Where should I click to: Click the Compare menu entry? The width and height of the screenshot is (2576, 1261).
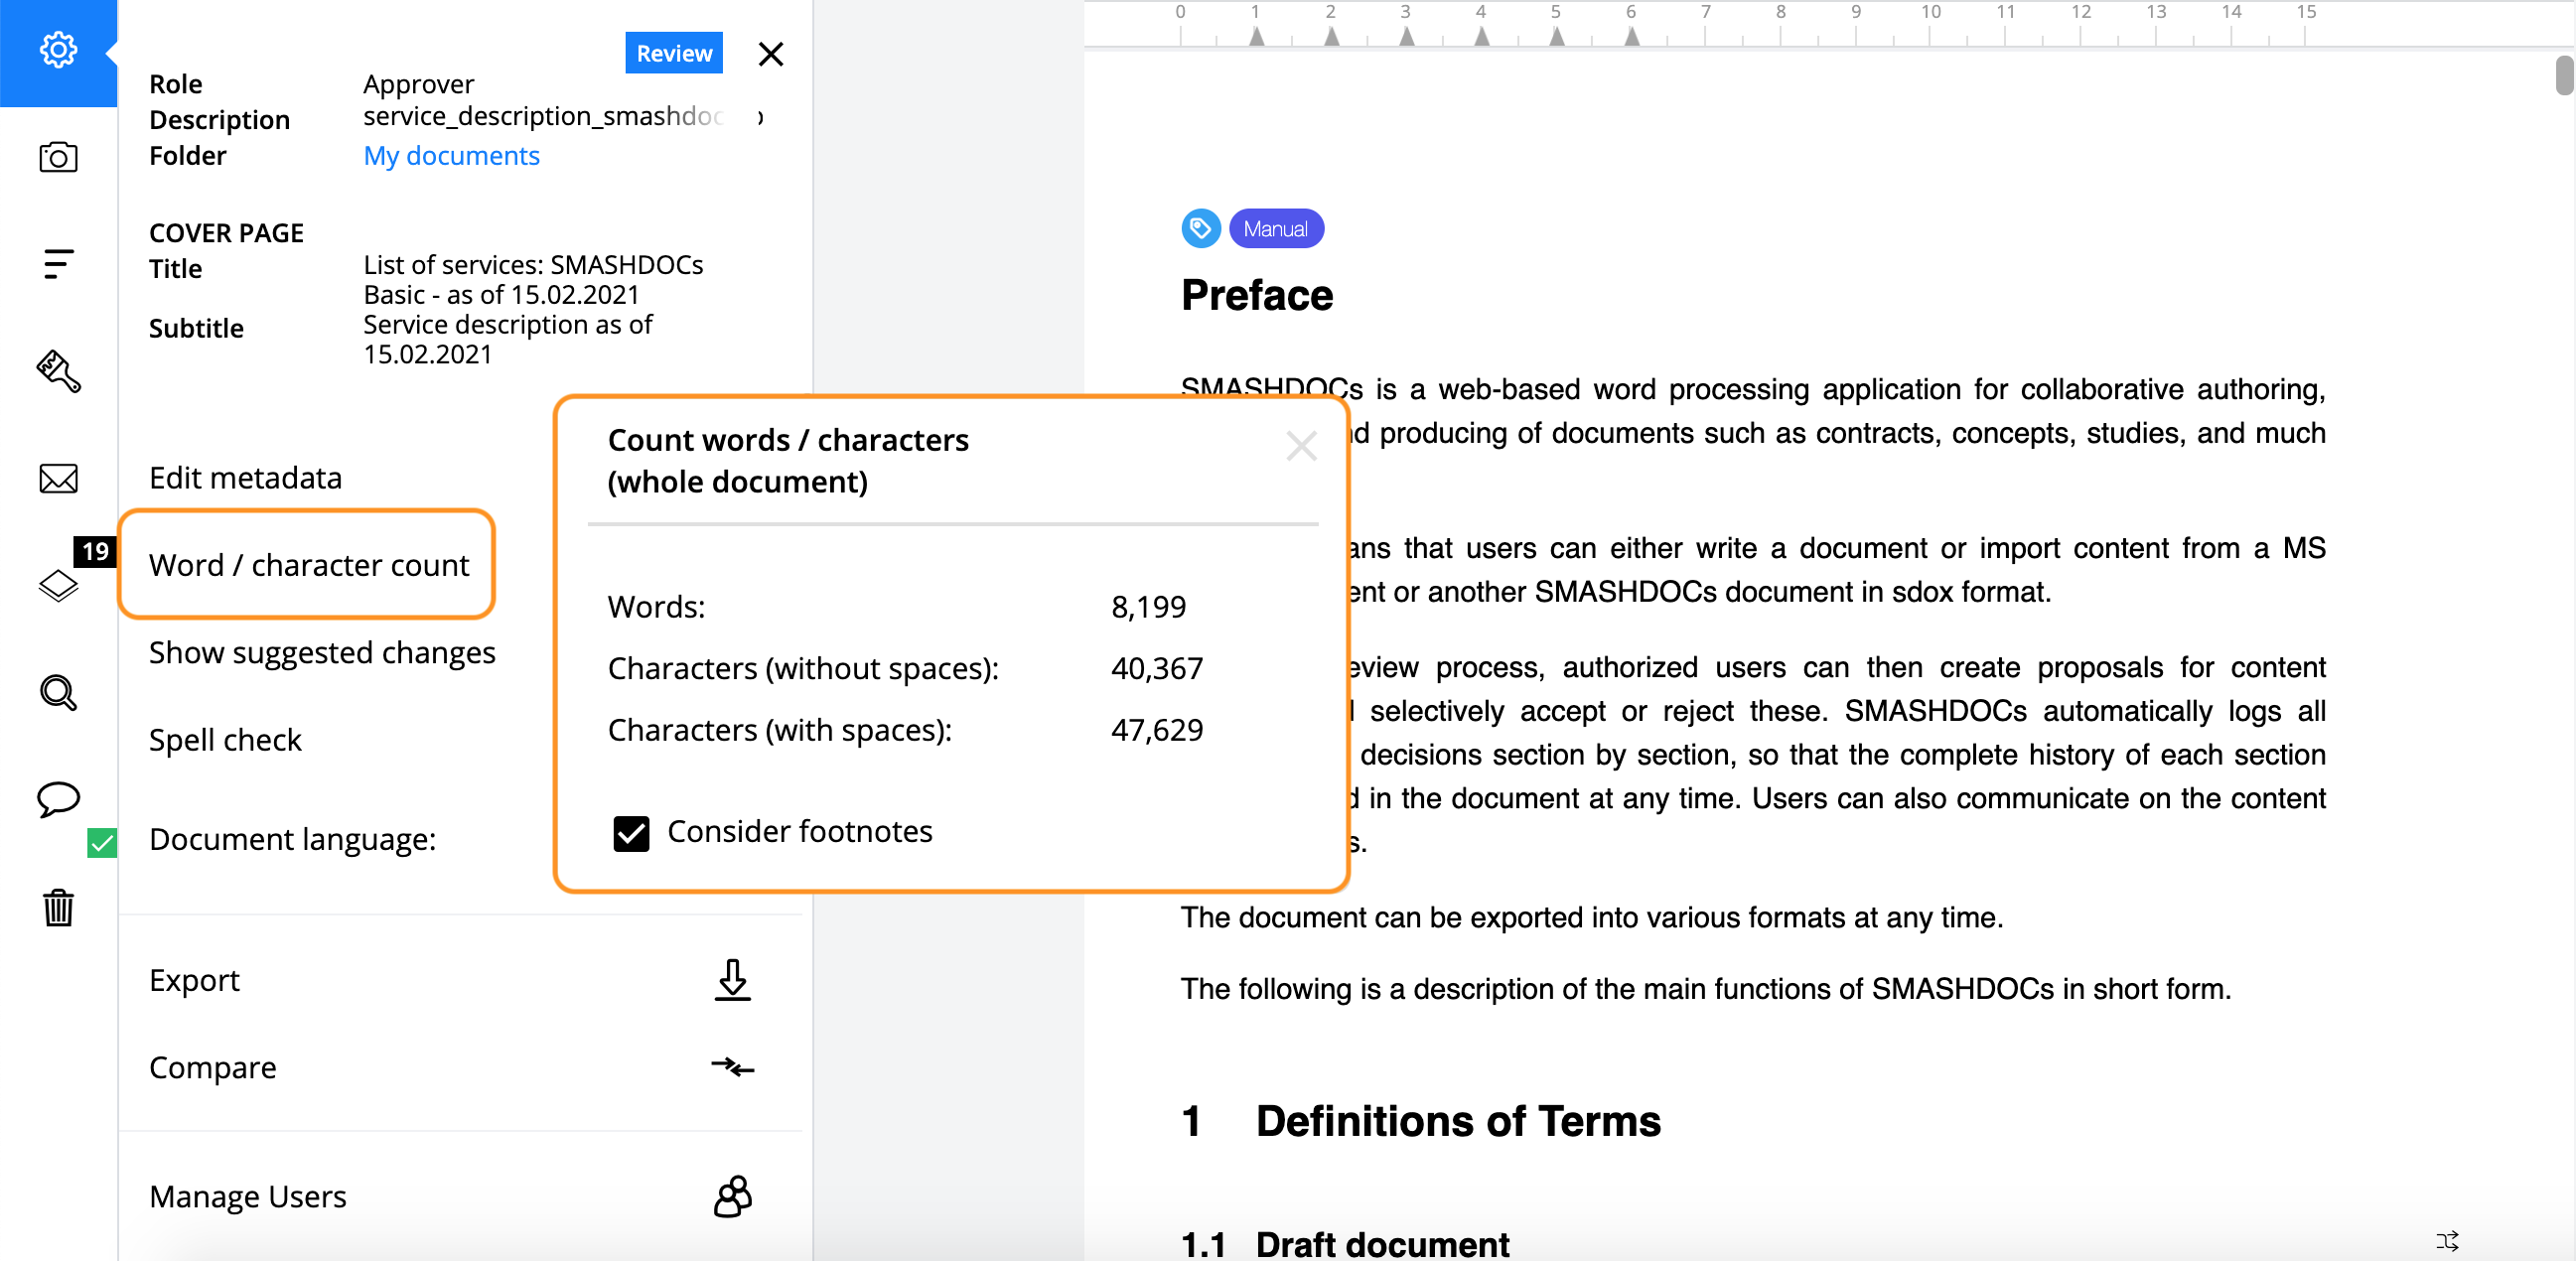point(212,1067)
